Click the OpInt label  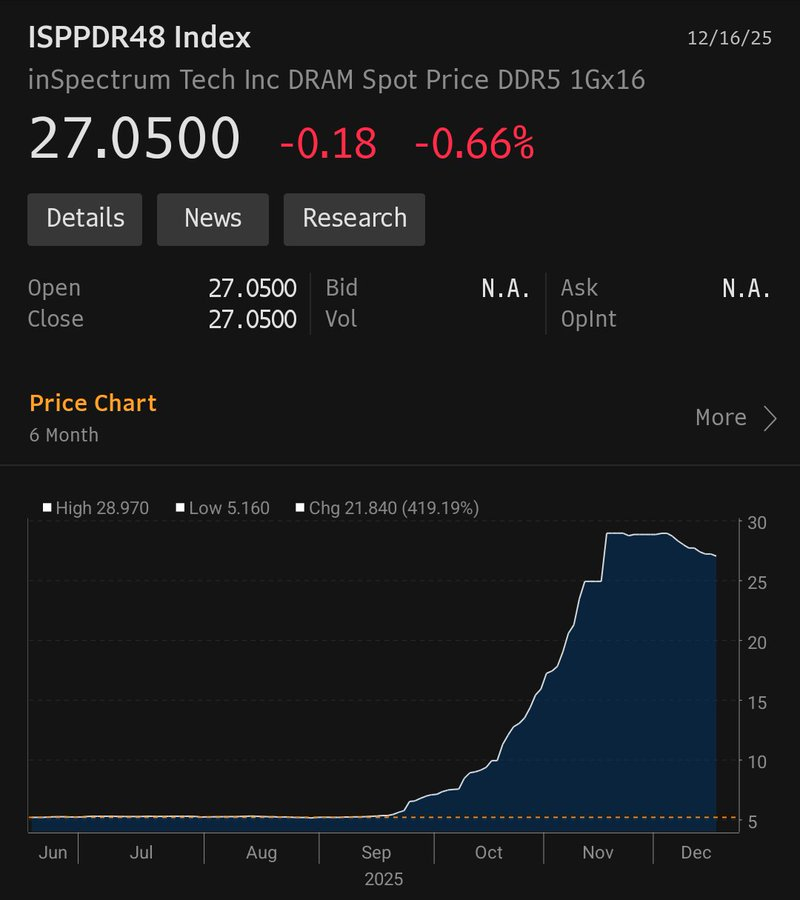coord(588,319)
